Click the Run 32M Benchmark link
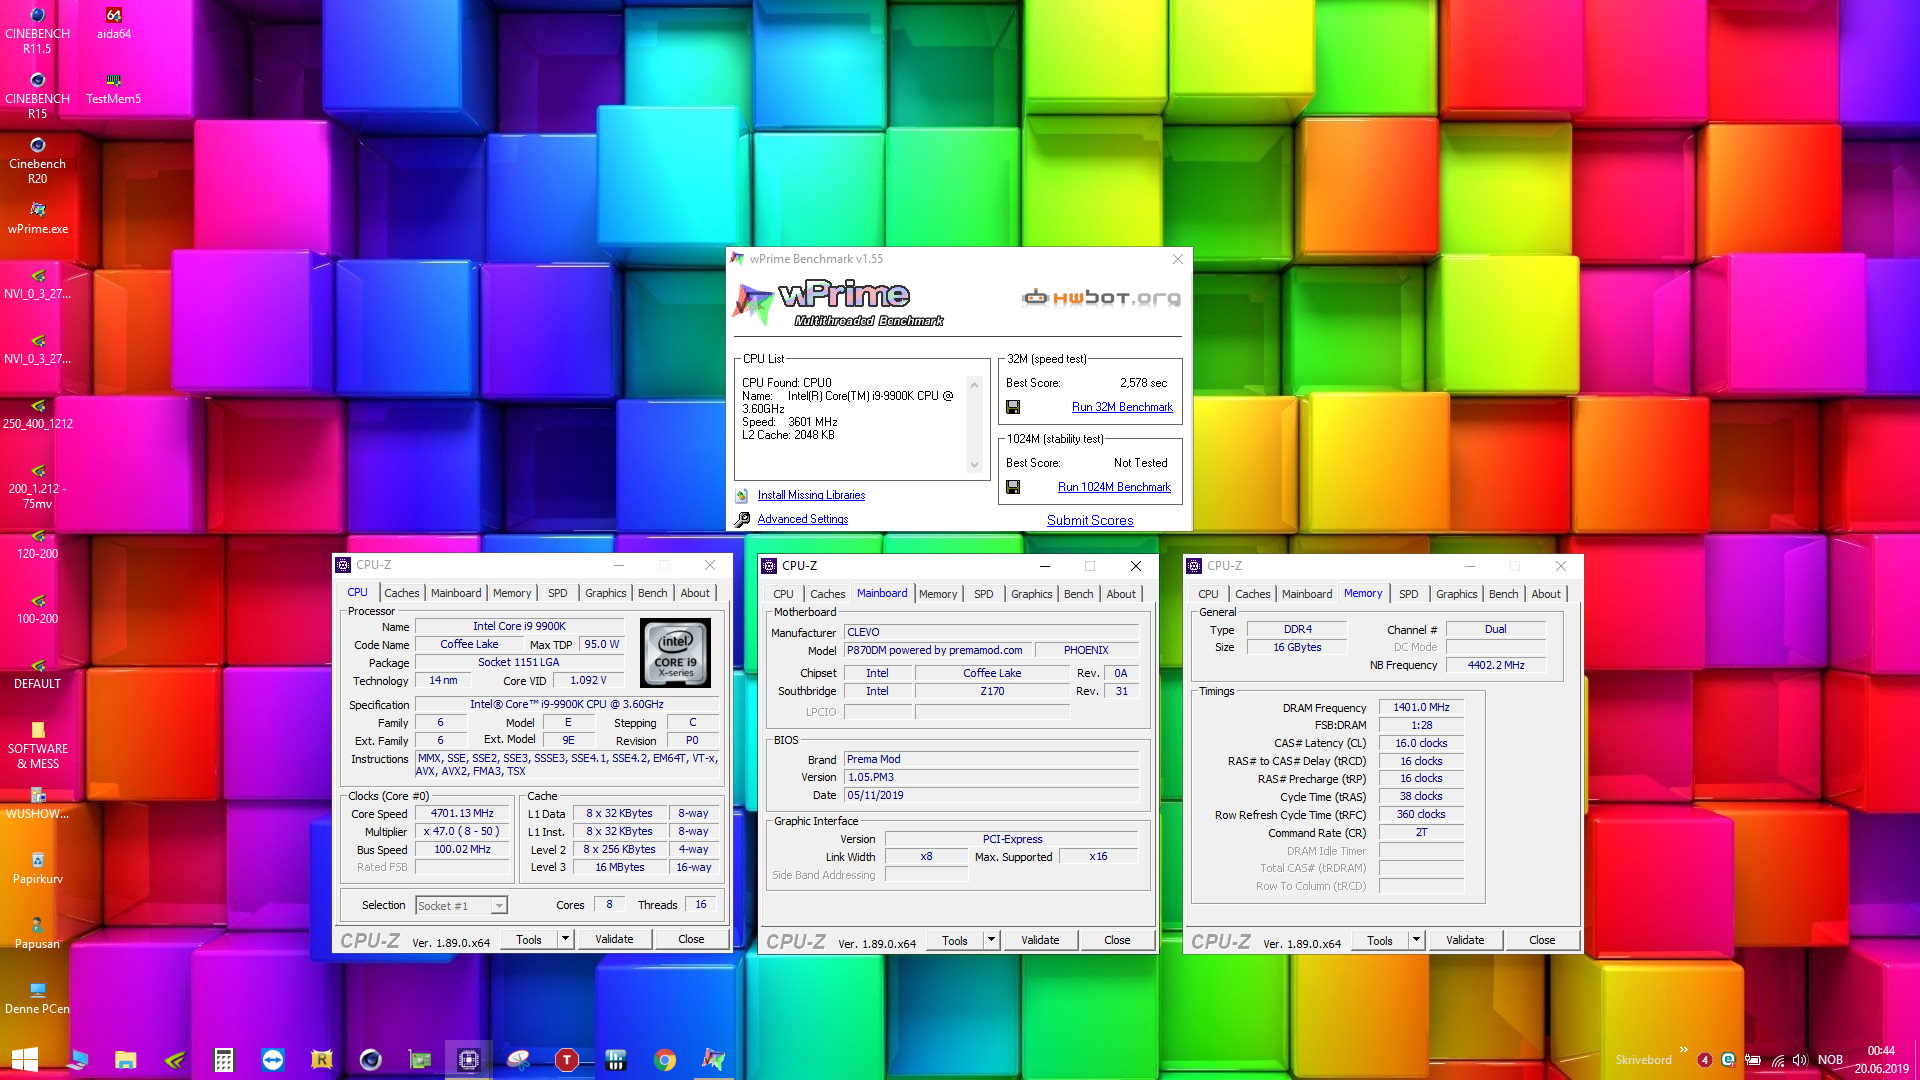 pyautogui.click(x=1122, y=407)
